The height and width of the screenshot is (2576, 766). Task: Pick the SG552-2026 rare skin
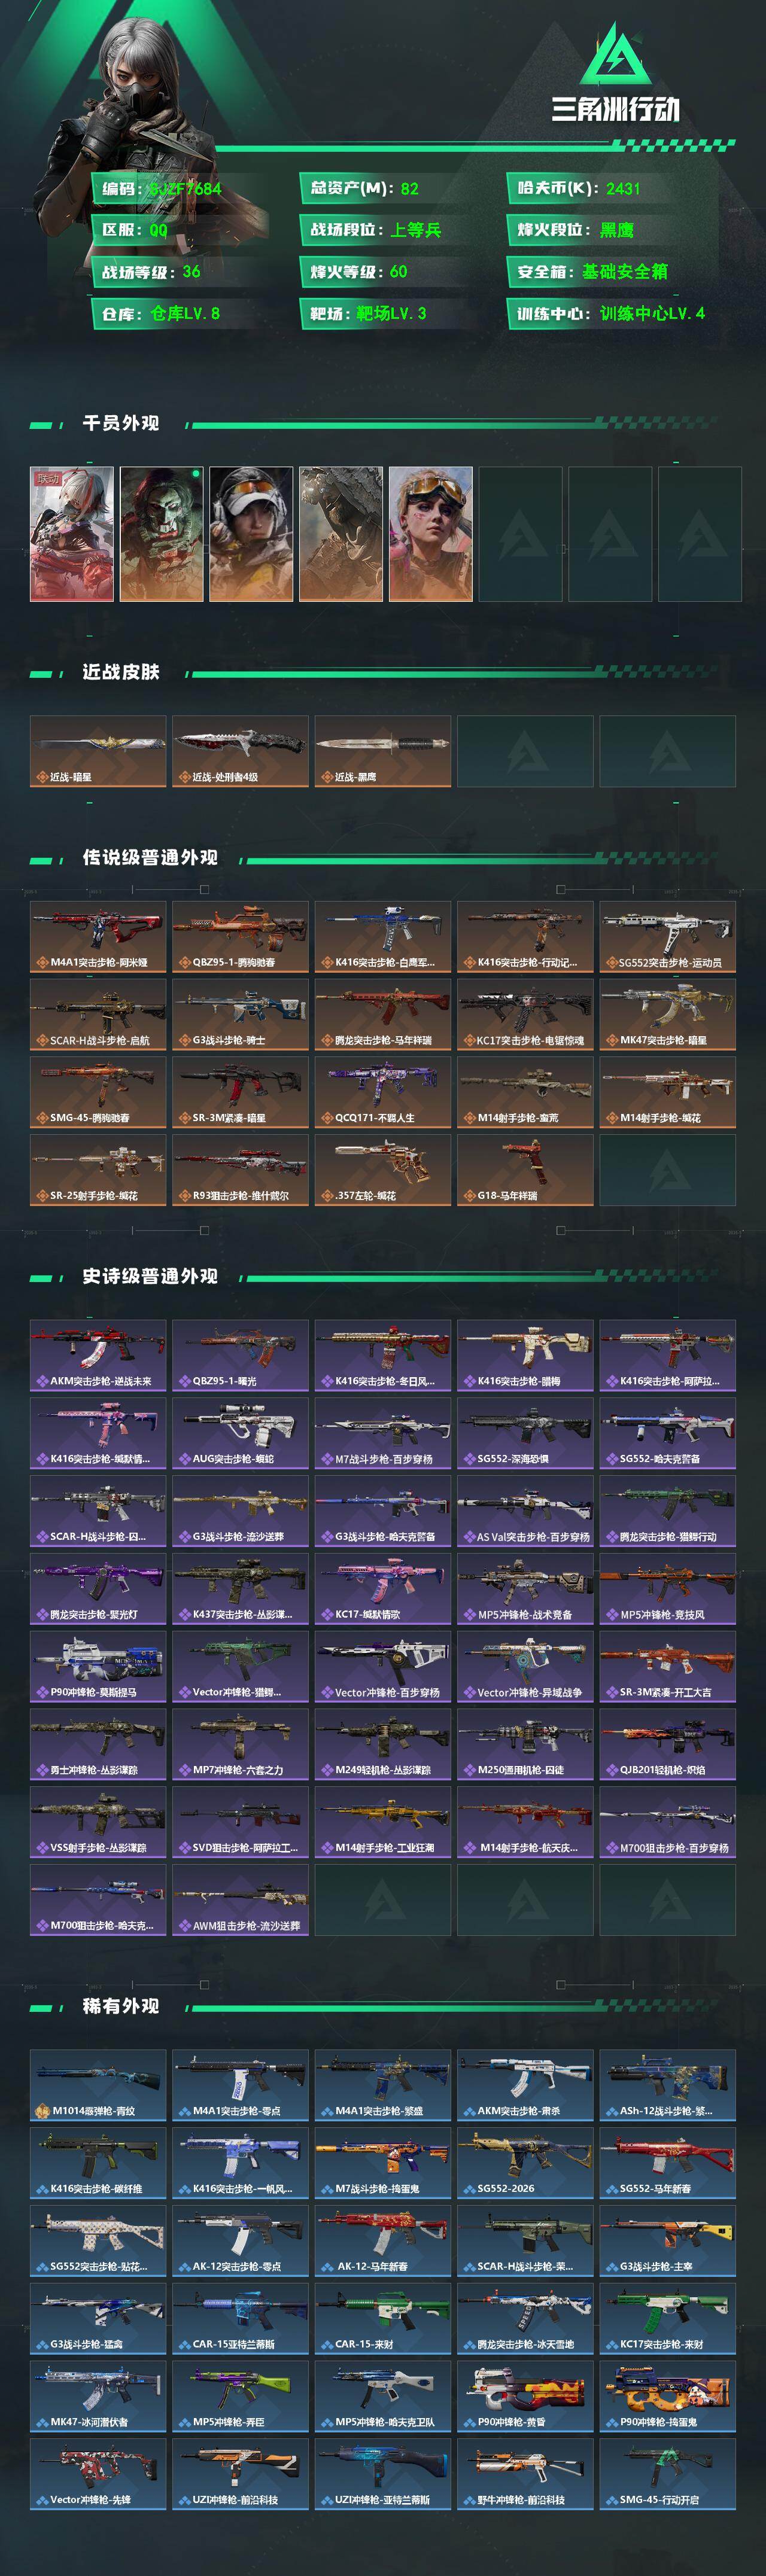pyautogui.click(x=525, y=2163)
